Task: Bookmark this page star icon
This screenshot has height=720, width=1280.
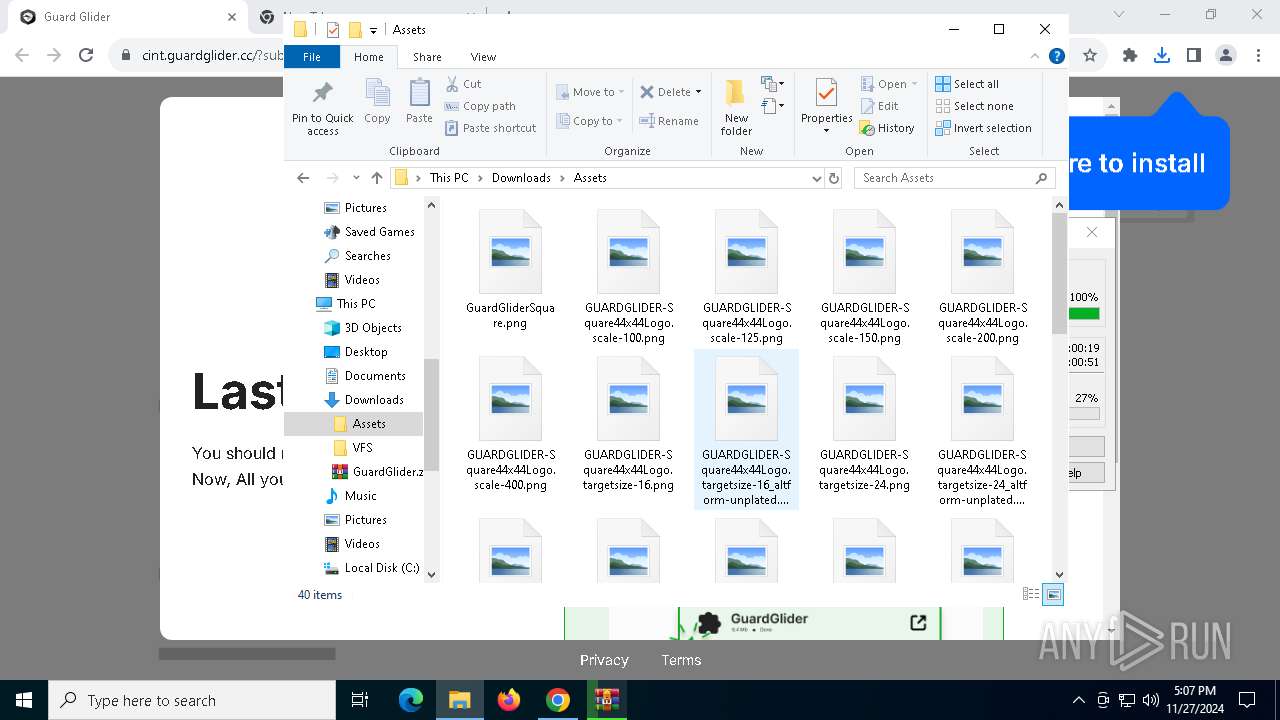Action: pyautogui.click(x=1090, y=56)
